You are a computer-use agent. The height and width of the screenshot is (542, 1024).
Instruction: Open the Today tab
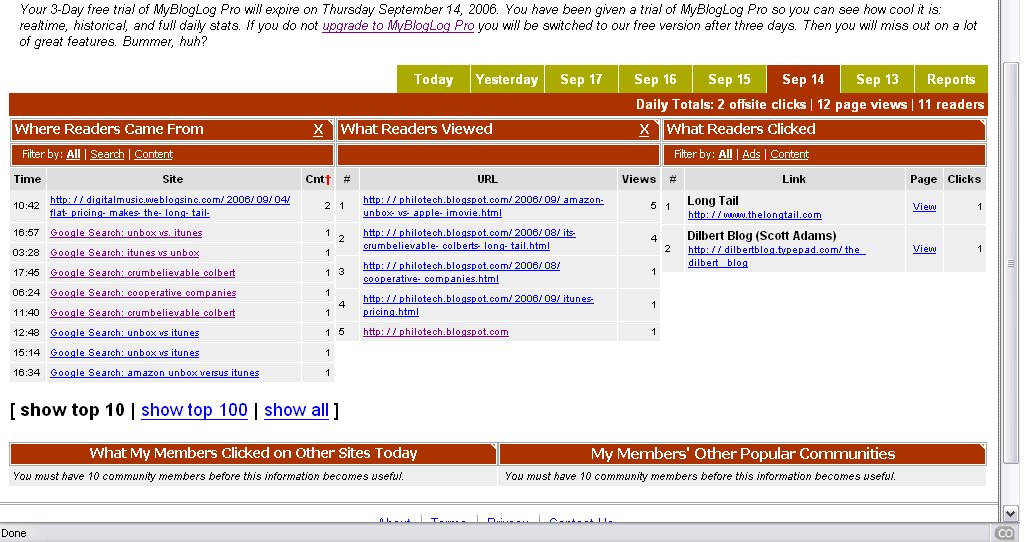(x=434, y=79)
